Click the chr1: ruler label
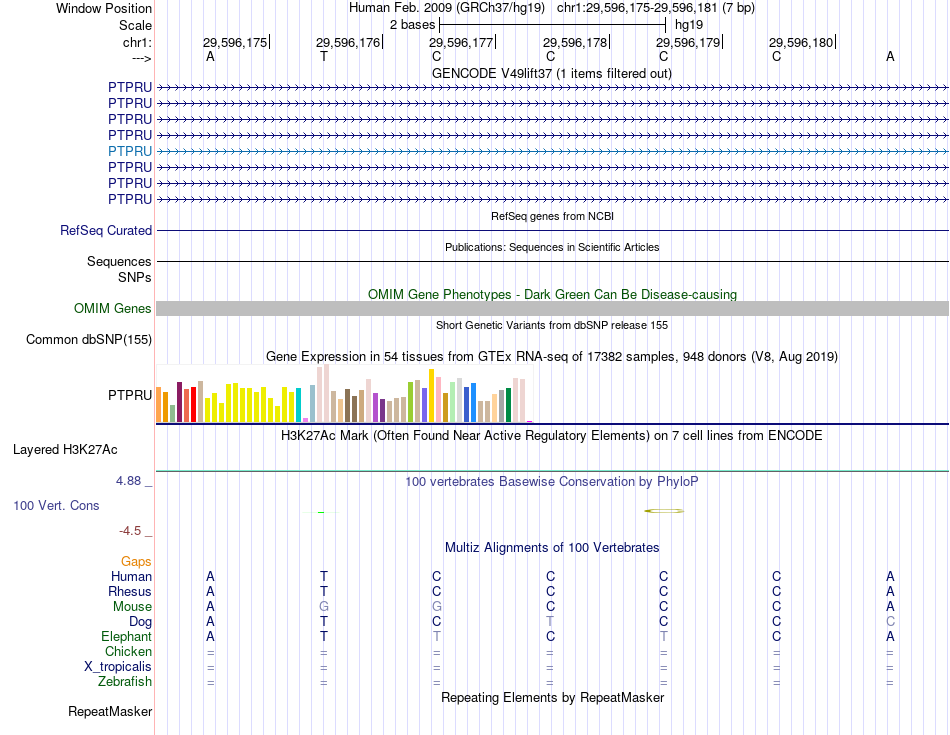 pyautogui.click(x=137, y=42)
